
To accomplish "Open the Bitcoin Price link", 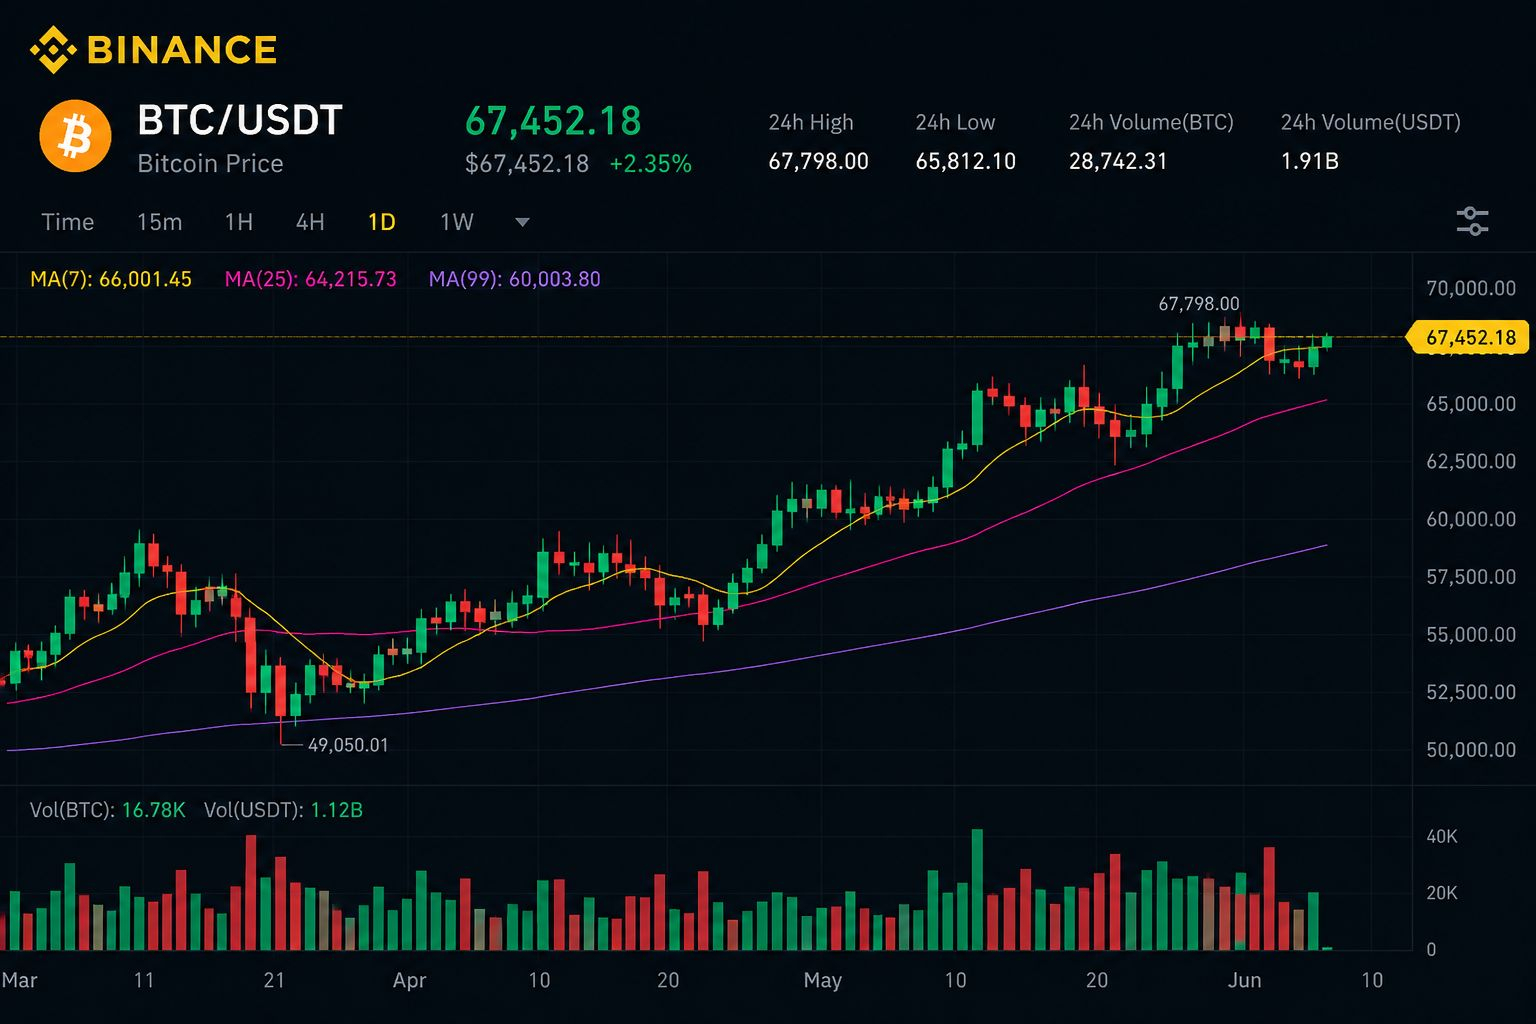I will (x=210, y=164).
